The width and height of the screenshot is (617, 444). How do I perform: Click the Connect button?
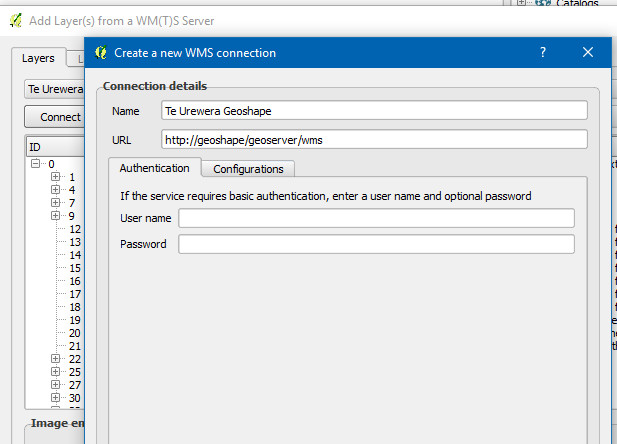pyautogui.click(x=54, y=117)
